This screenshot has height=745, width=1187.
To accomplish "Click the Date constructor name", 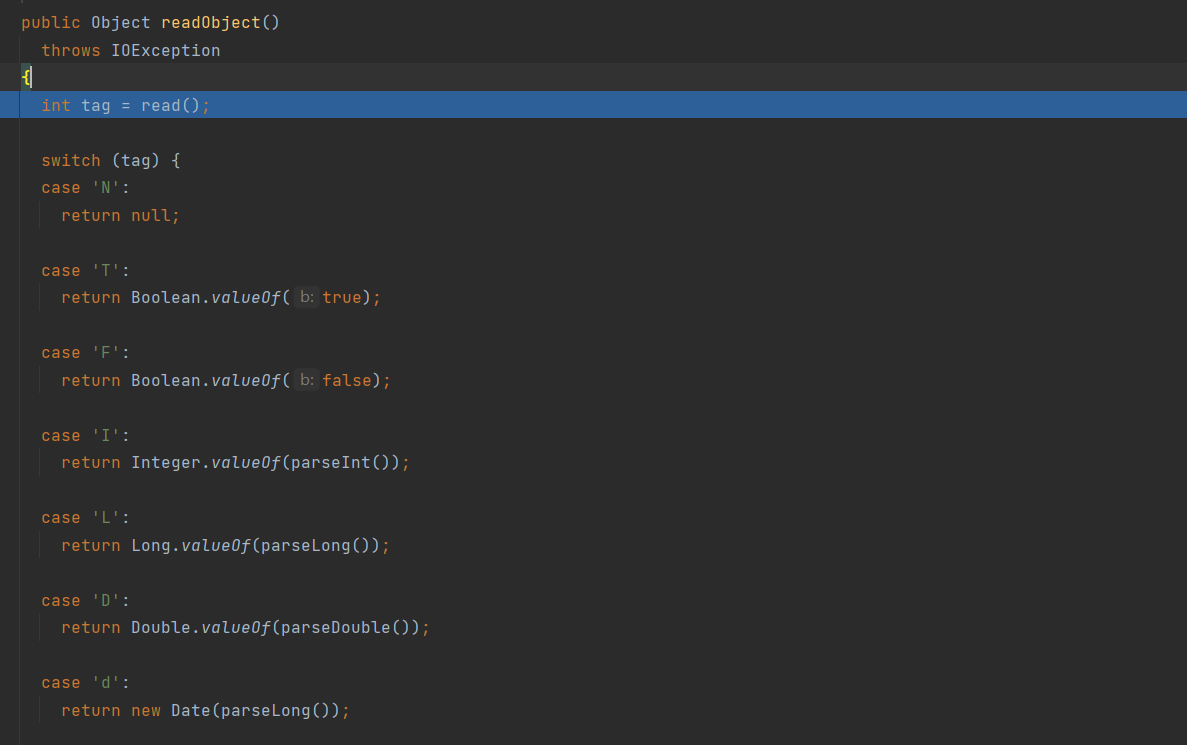I will (x=190, y=710).
